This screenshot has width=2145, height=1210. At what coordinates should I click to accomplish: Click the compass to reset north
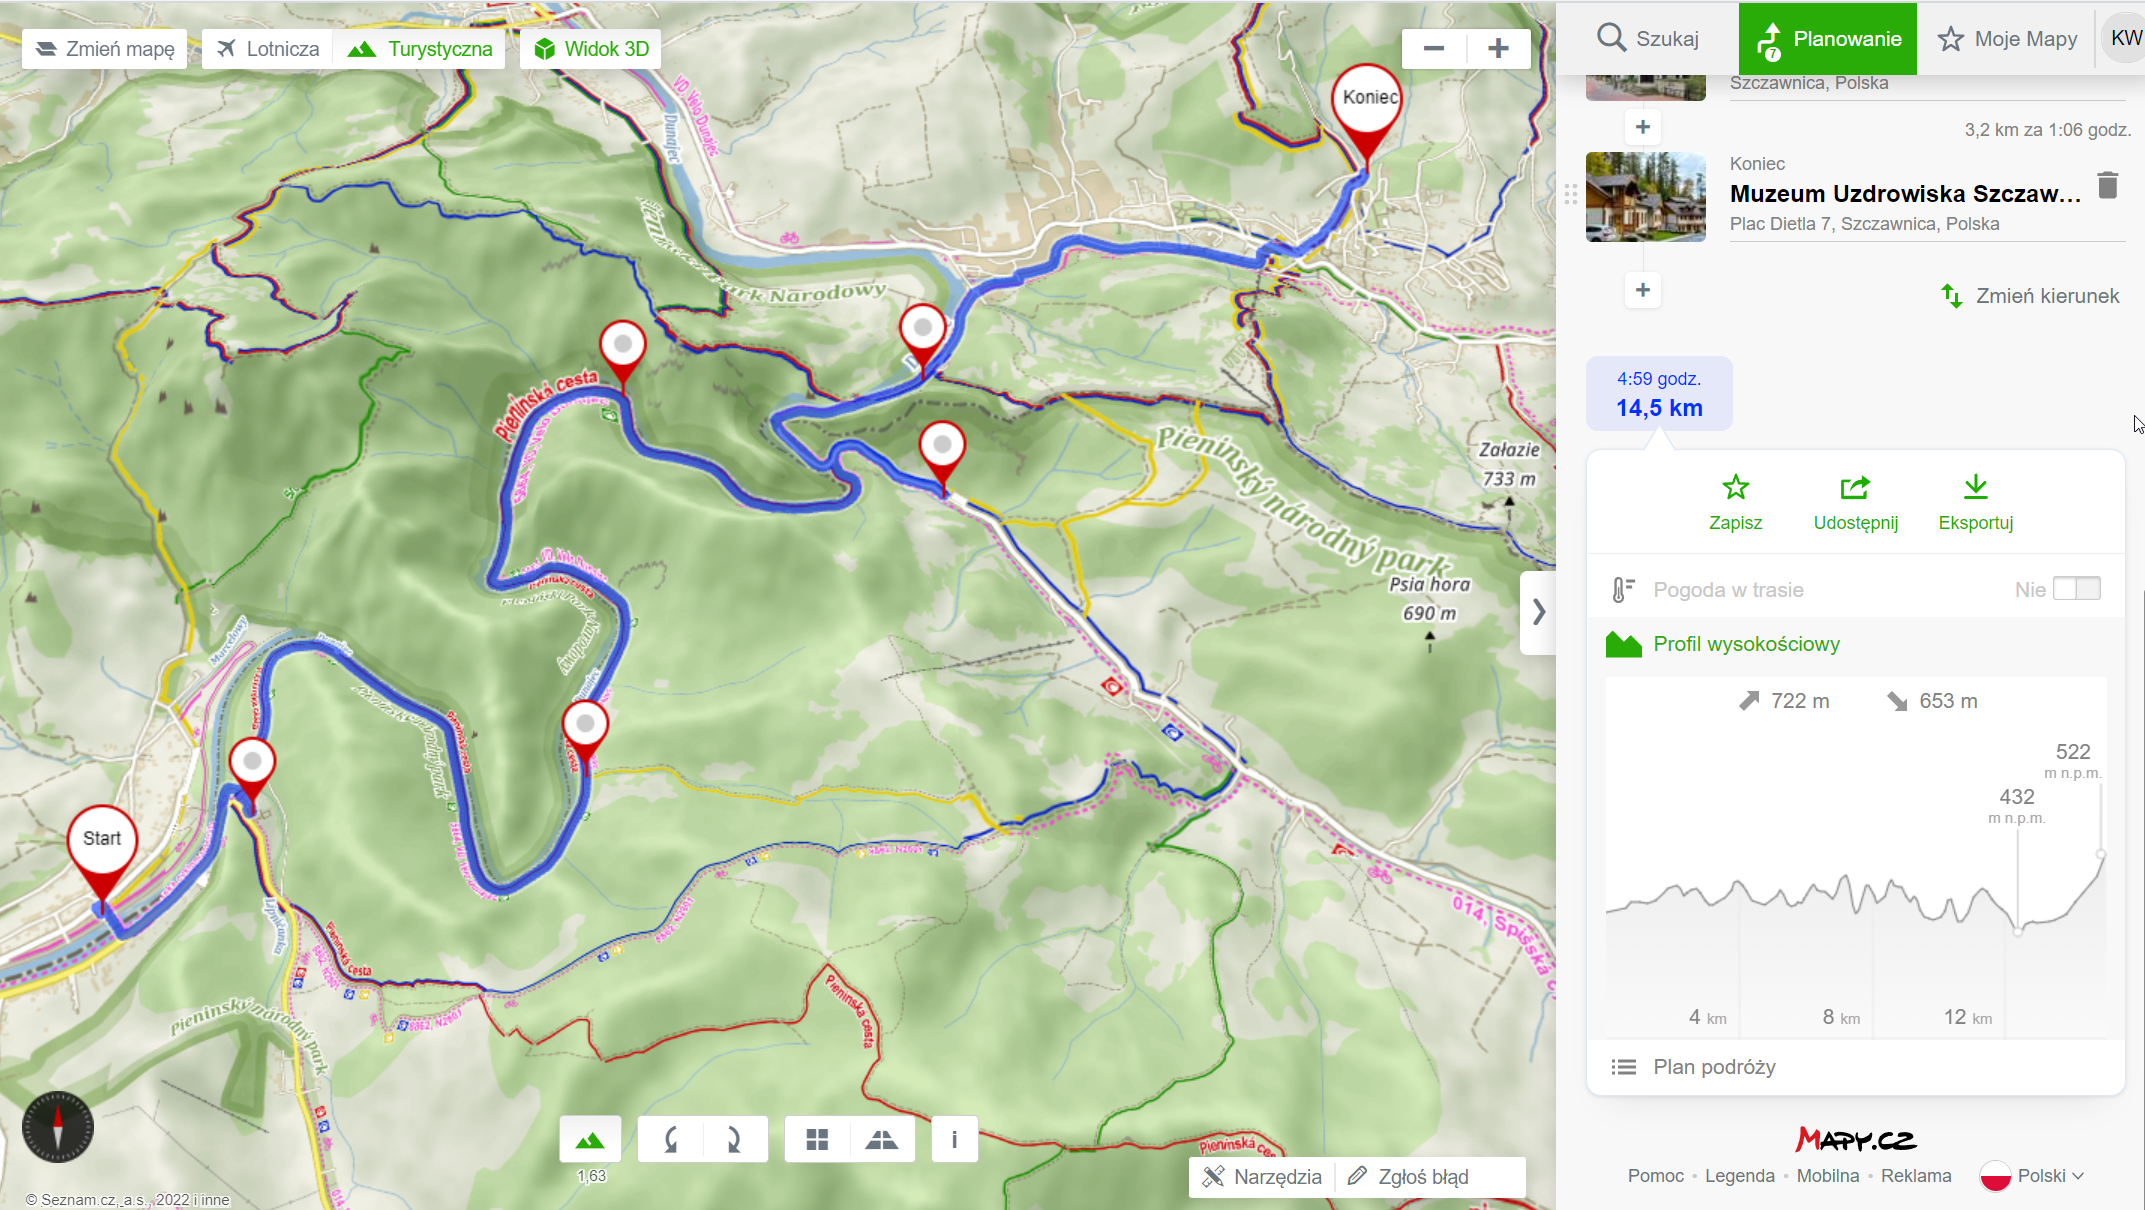click(x=58, y=1126)
